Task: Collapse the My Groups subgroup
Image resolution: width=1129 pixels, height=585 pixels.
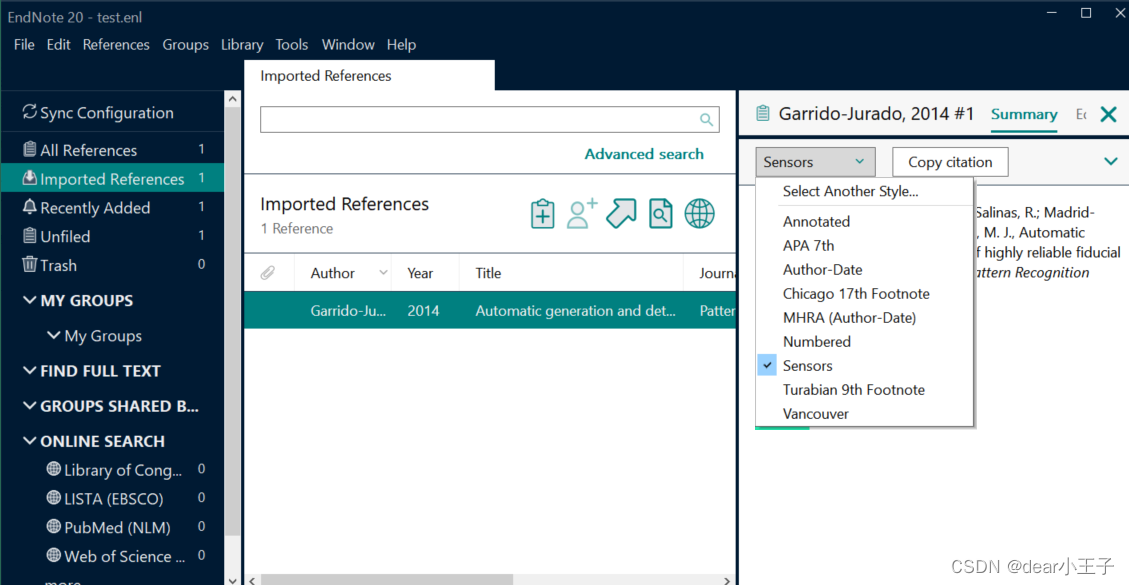Action: (x=53, y=335)
